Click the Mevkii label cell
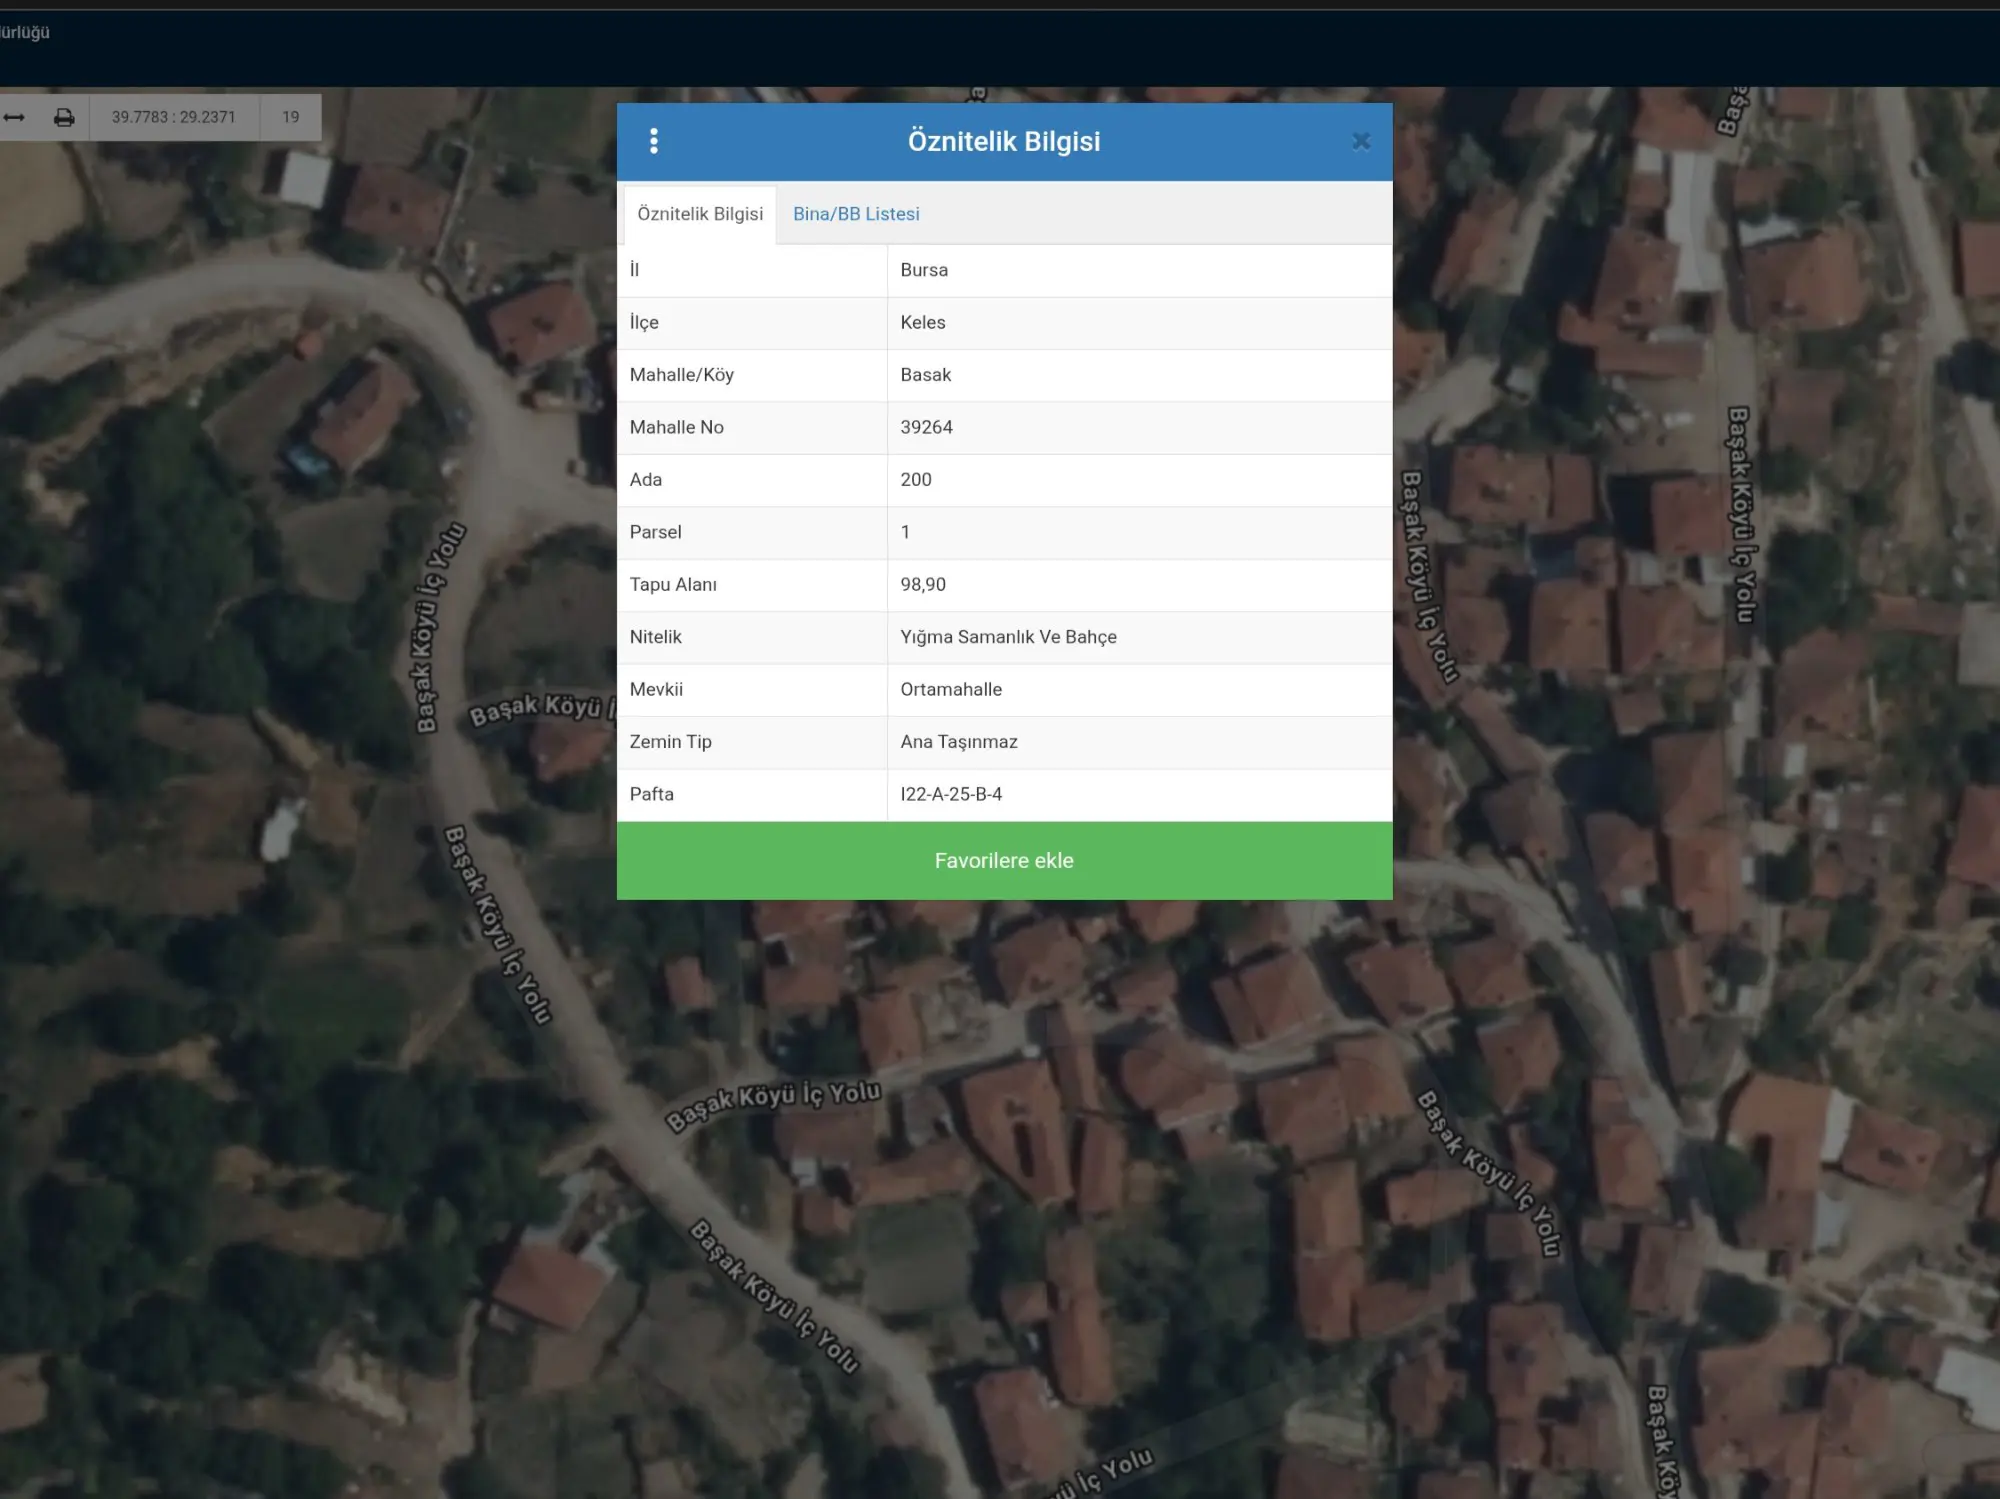 [x=752, y=689]
